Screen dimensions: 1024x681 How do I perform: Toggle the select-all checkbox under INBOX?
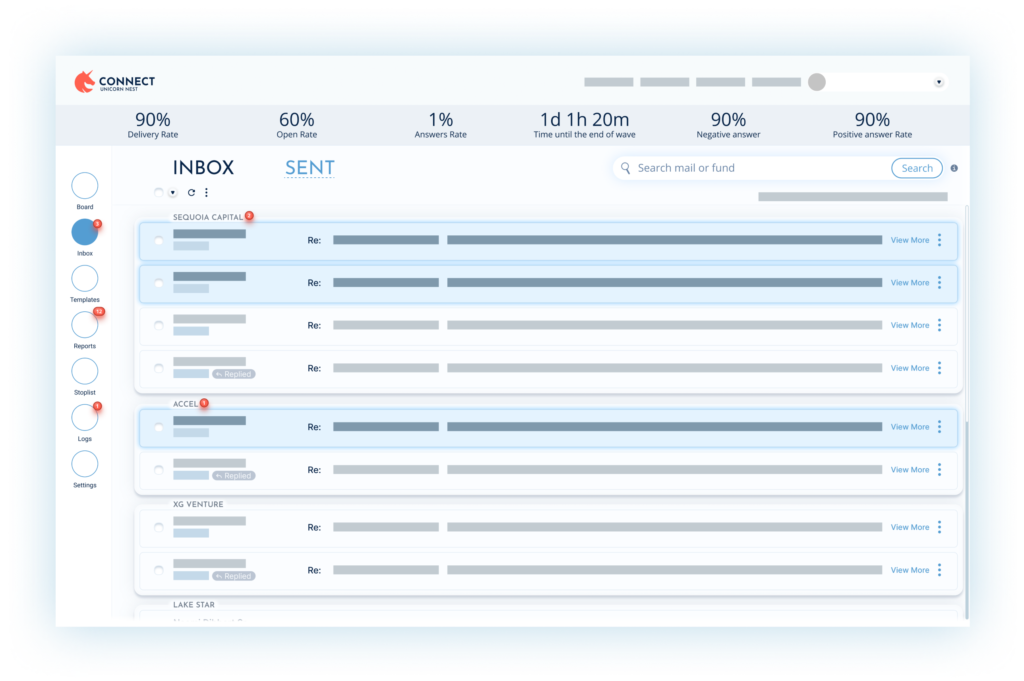pyautogui.click(x=159, y=193)
